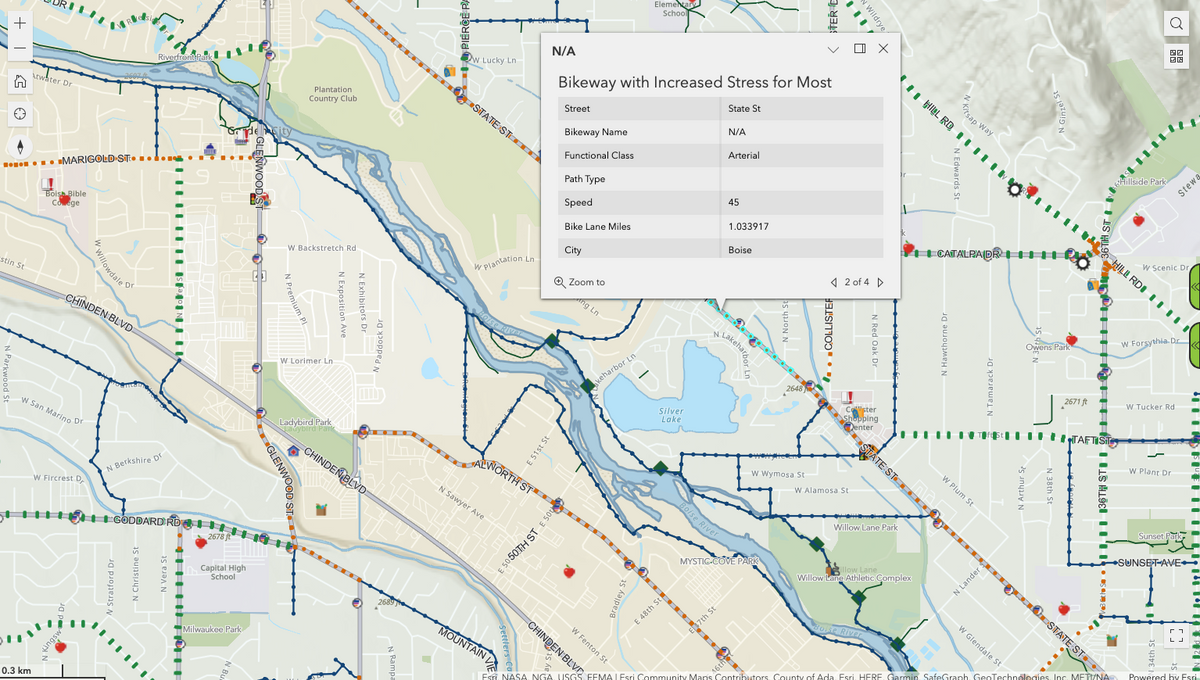This screenshot has height=680, width=1200.
Task: Go back to the previous popup feature
Action: [833, 282]
